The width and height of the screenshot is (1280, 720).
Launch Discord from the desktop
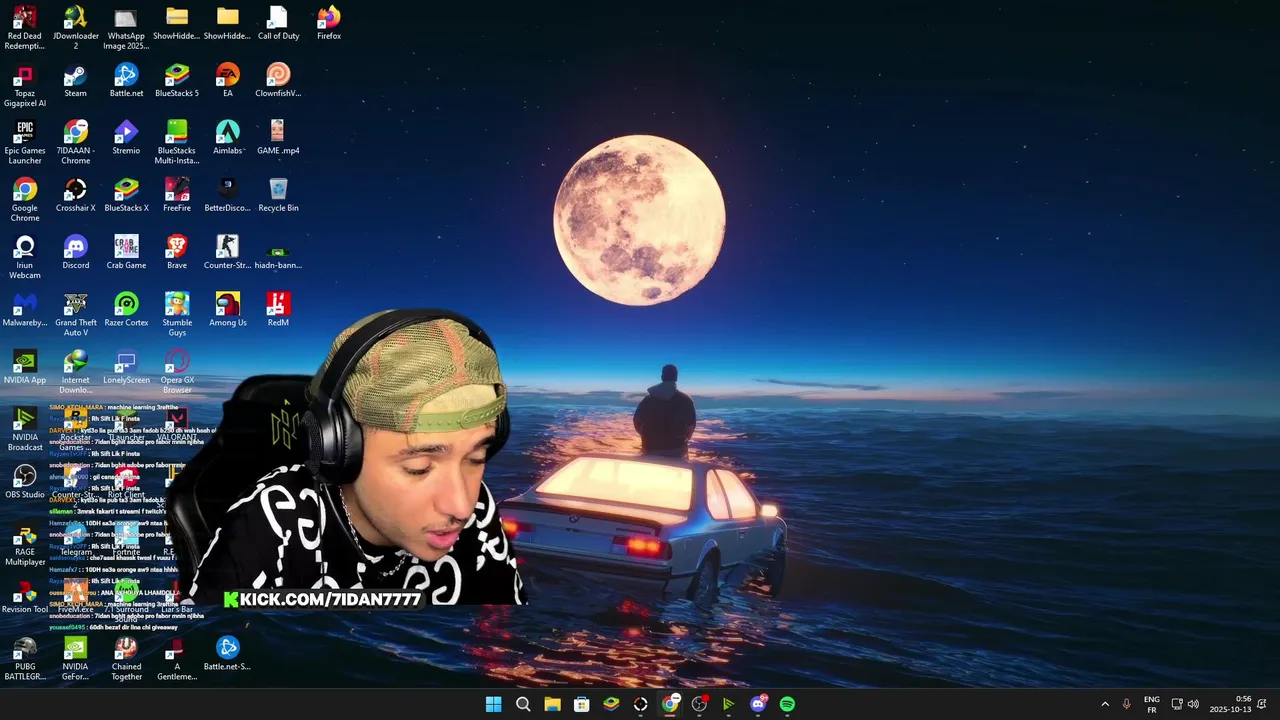(x=76, y=252)
